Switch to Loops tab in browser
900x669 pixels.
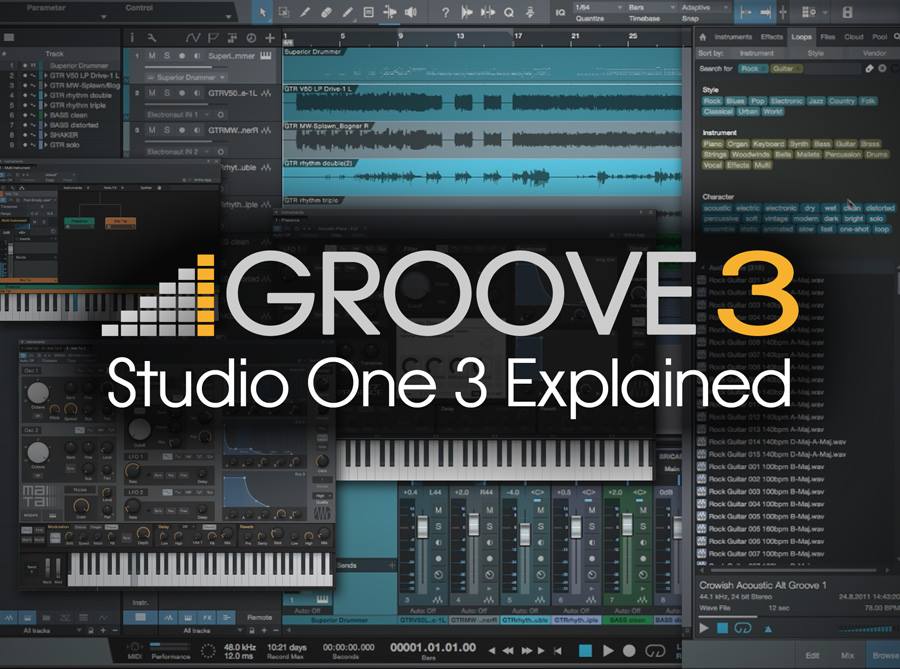pyautogui.click(x=801, y=37)
